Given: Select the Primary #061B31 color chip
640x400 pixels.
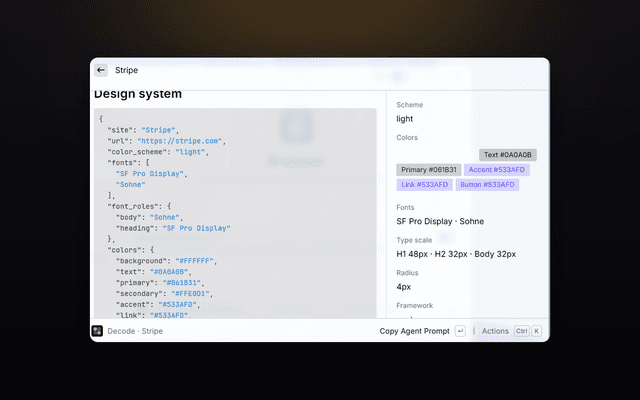Looking at the screenshot, I should click(429, 170).
